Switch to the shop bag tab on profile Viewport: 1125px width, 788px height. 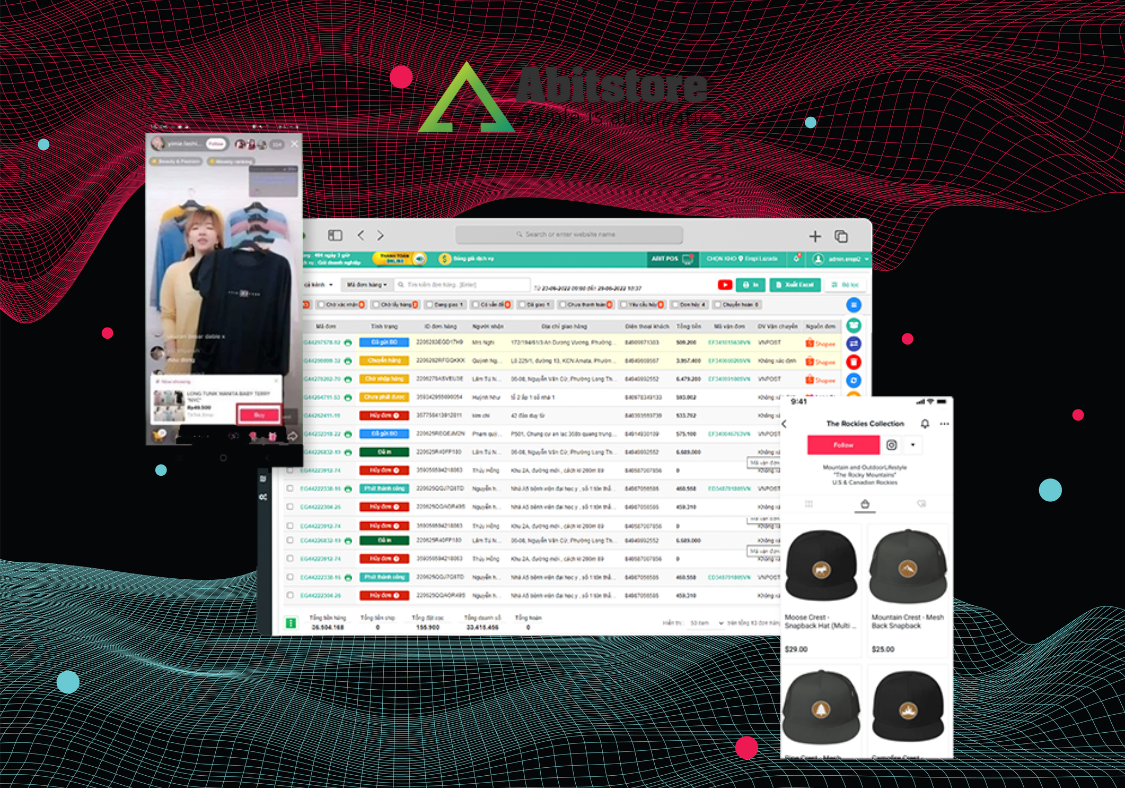click(x=865, y=504)
